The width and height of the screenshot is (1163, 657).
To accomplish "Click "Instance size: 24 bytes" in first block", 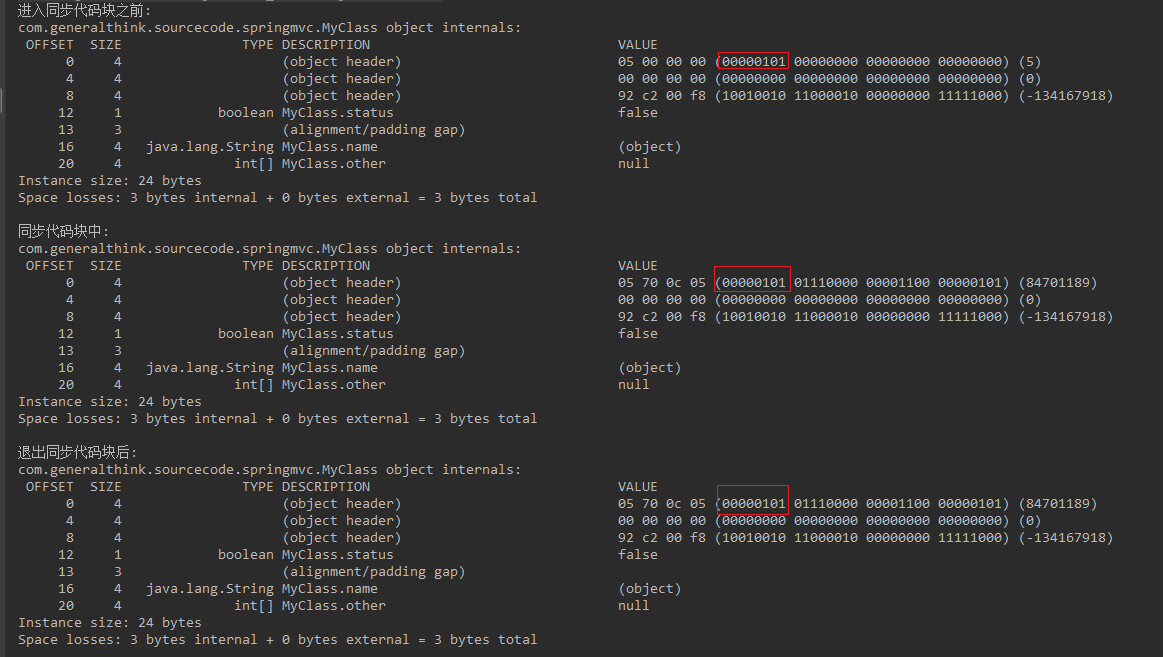I will click(109, 181).
